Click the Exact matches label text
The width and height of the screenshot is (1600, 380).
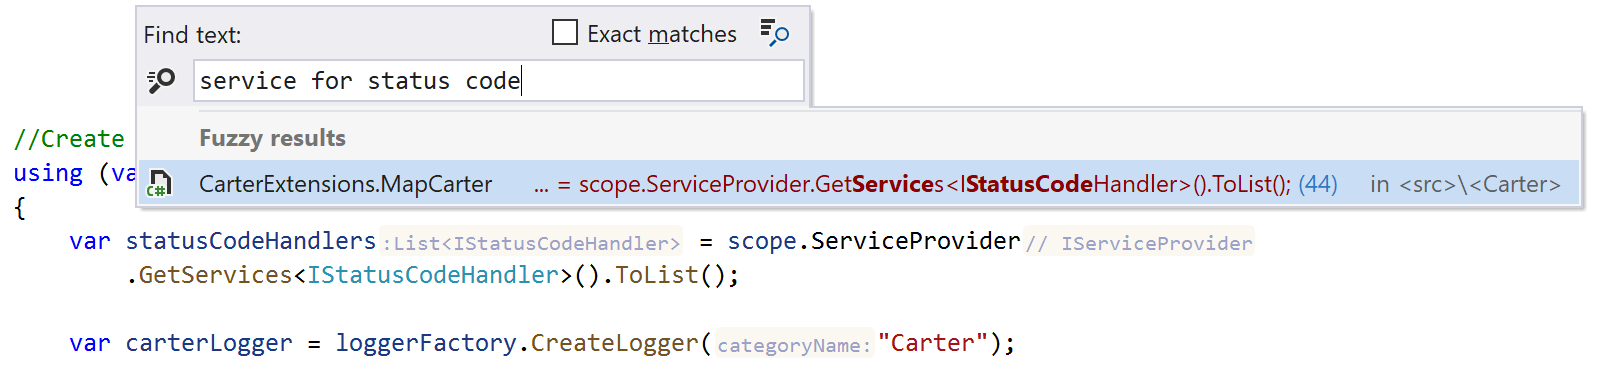(x=662, y=34)
